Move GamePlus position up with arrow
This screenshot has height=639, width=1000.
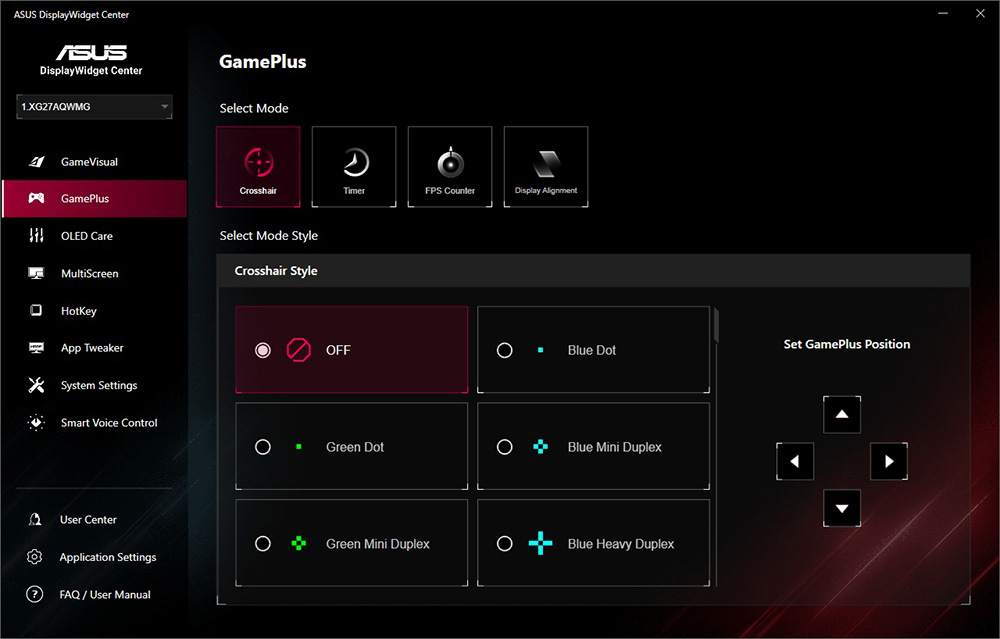tap(842, 414)
